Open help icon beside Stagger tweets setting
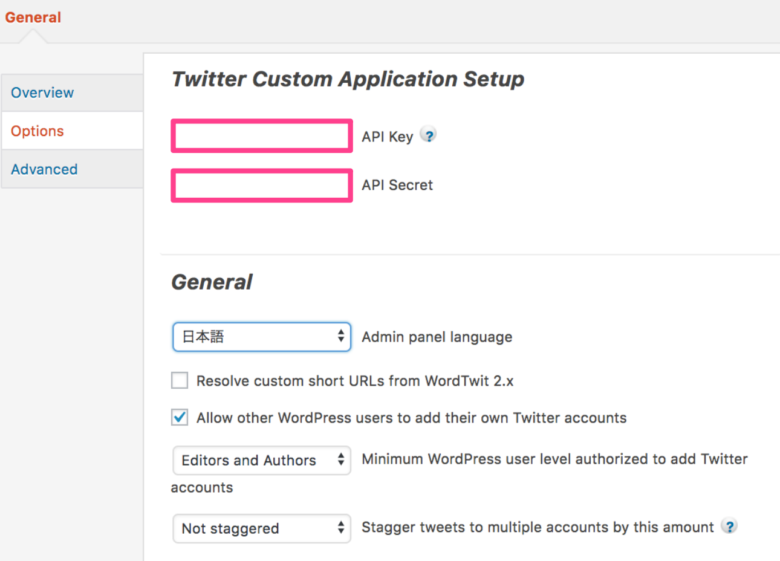 [x=729, y=526]
